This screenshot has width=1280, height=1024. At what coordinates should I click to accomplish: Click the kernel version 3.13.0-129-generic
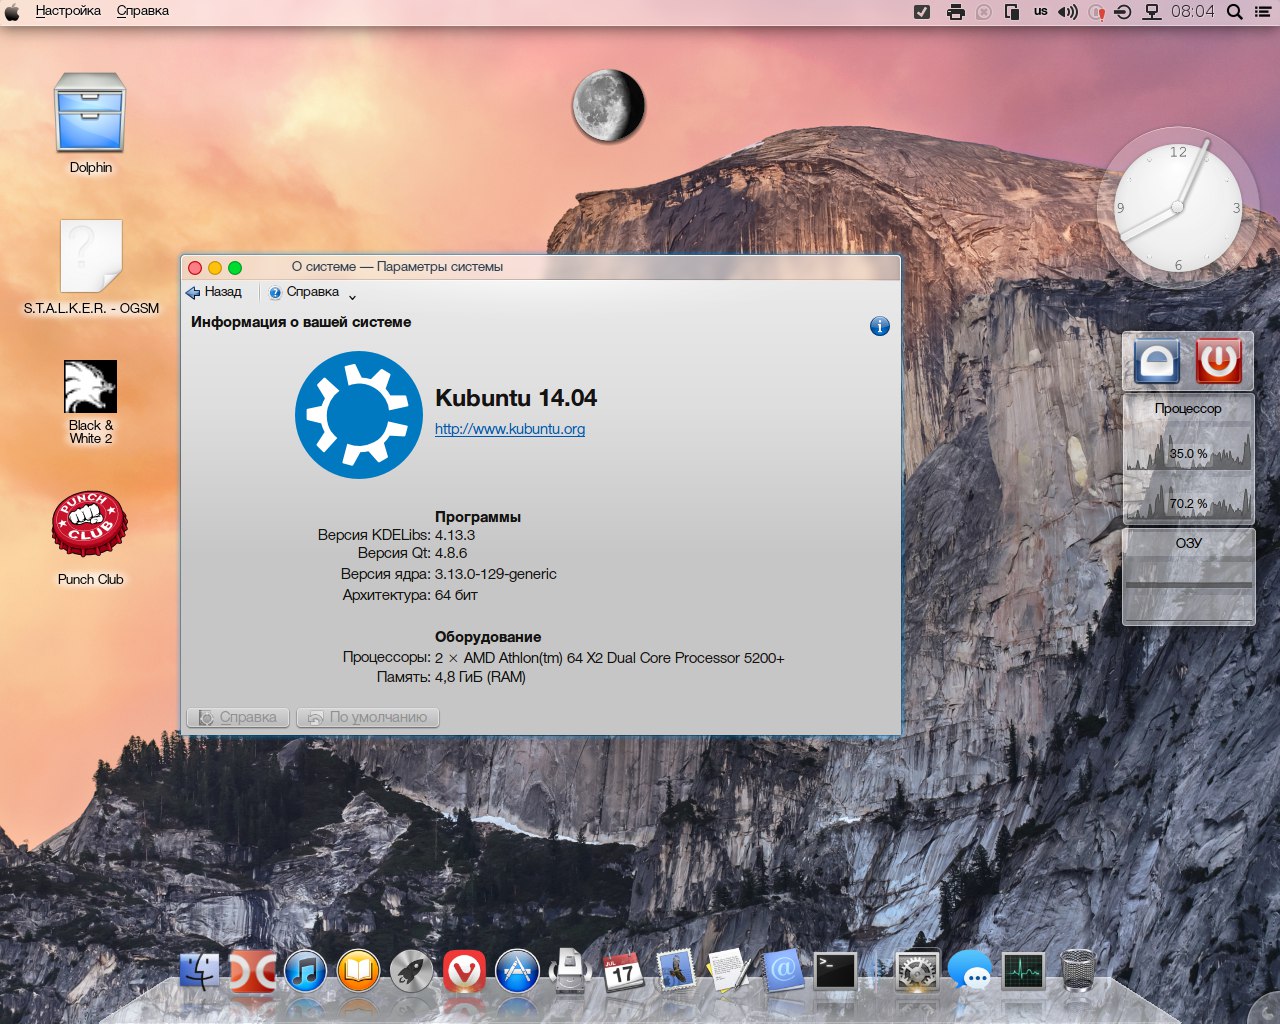496,574
